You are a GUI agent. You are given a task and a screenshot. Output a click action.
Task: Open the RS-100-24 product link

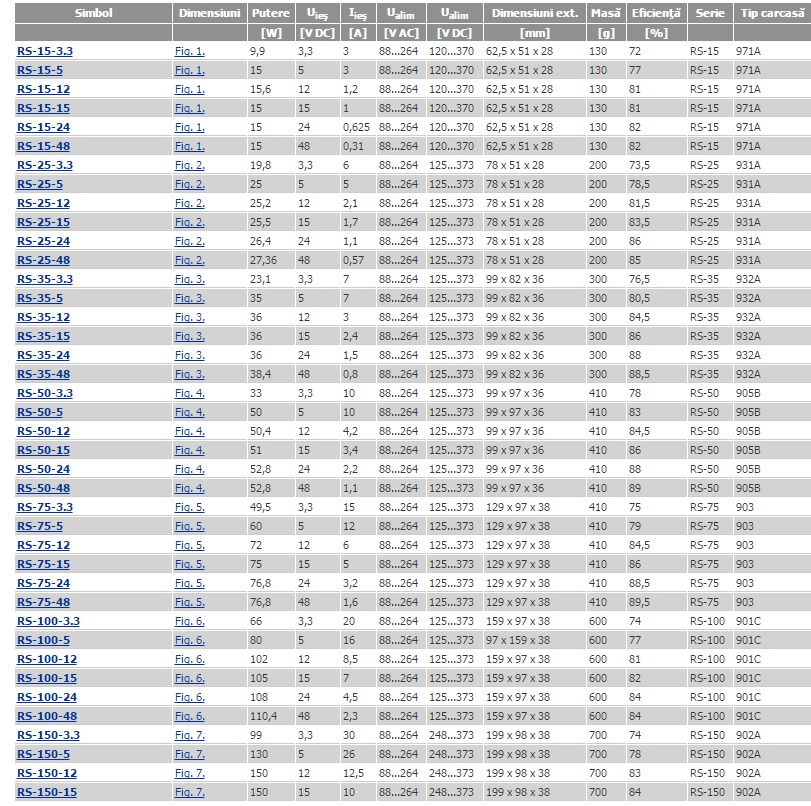point(47,697)
